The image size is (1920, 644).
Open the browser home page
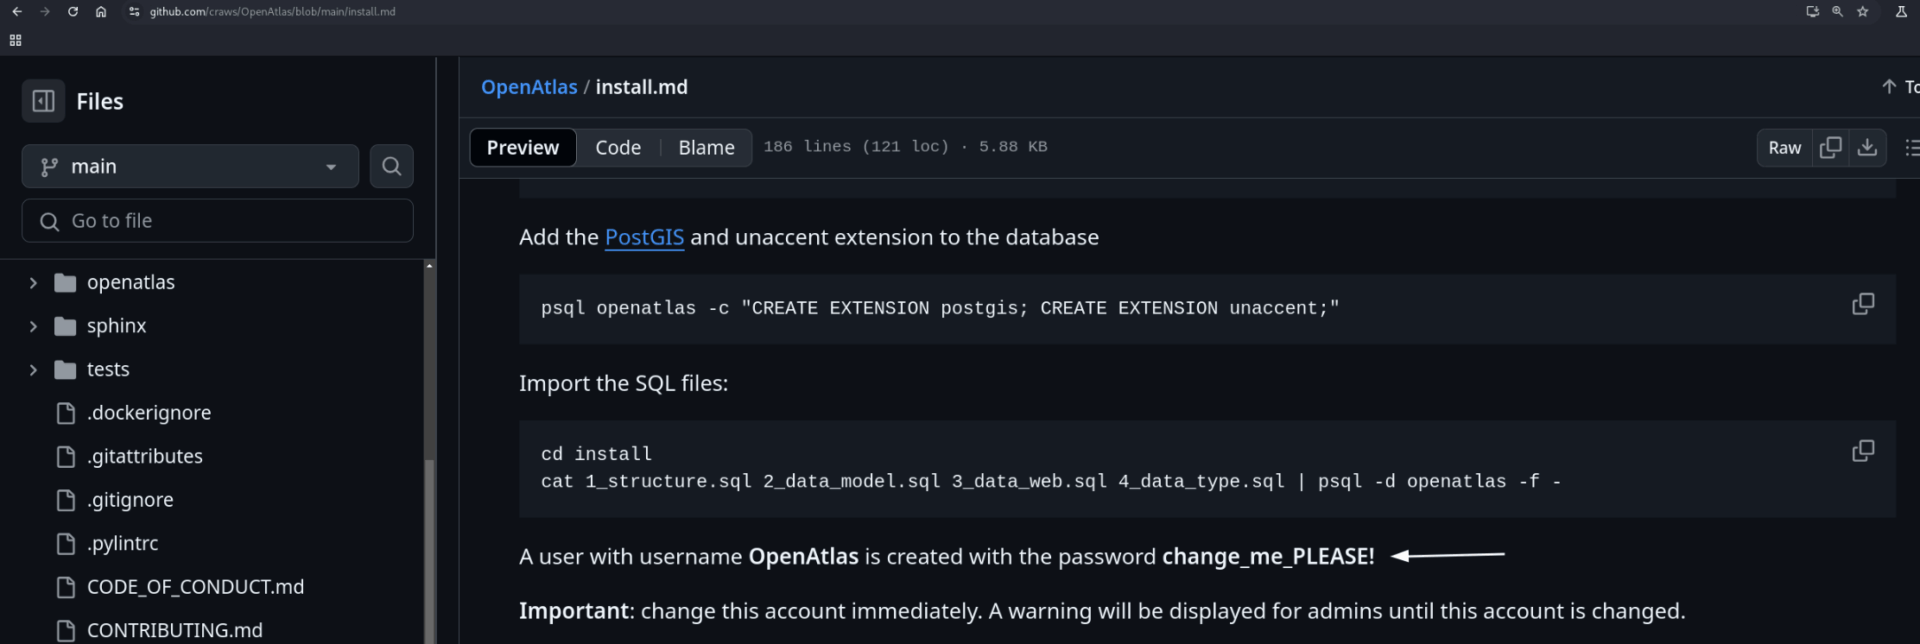click(101, 12)
